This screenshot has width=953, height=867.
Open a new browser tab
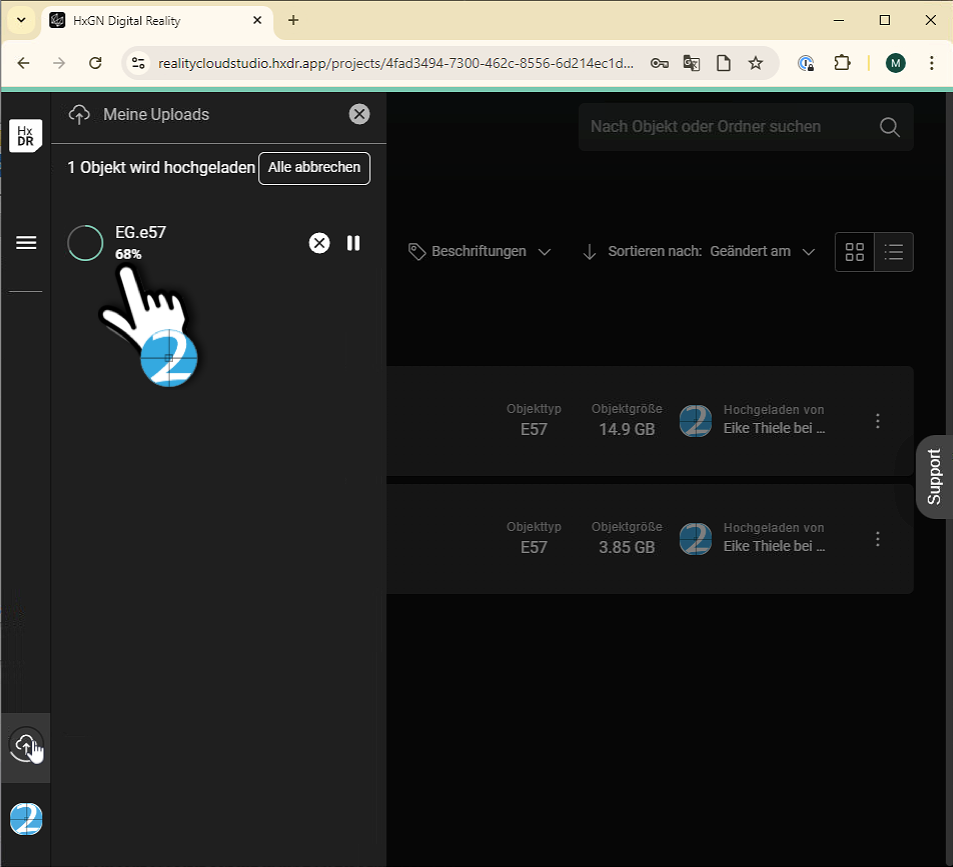294,21
